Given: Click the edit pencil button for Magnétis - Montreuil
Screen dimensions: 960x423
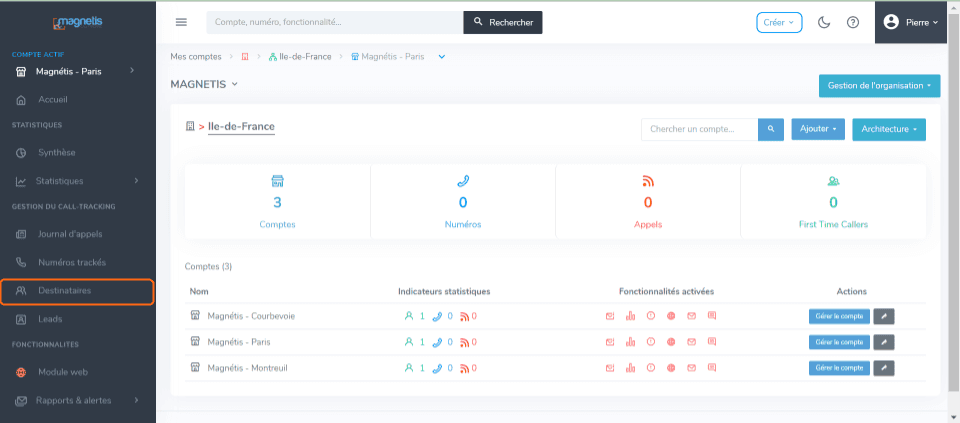Looking at the screenshot, I should [x=883, y=368].
